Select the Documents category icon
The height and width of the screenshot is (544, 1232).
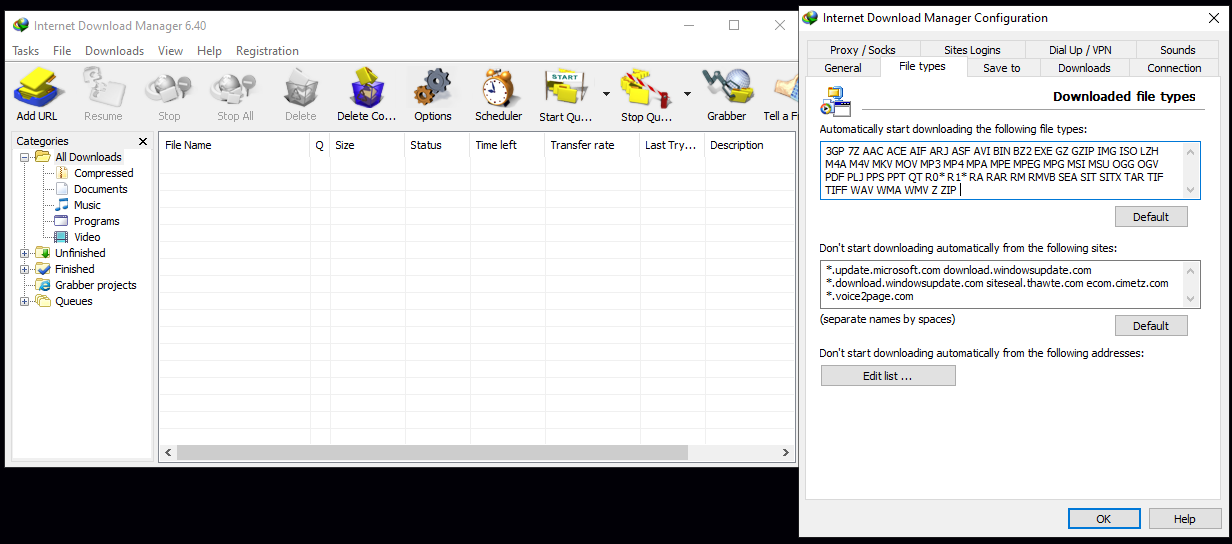[62, 189]
